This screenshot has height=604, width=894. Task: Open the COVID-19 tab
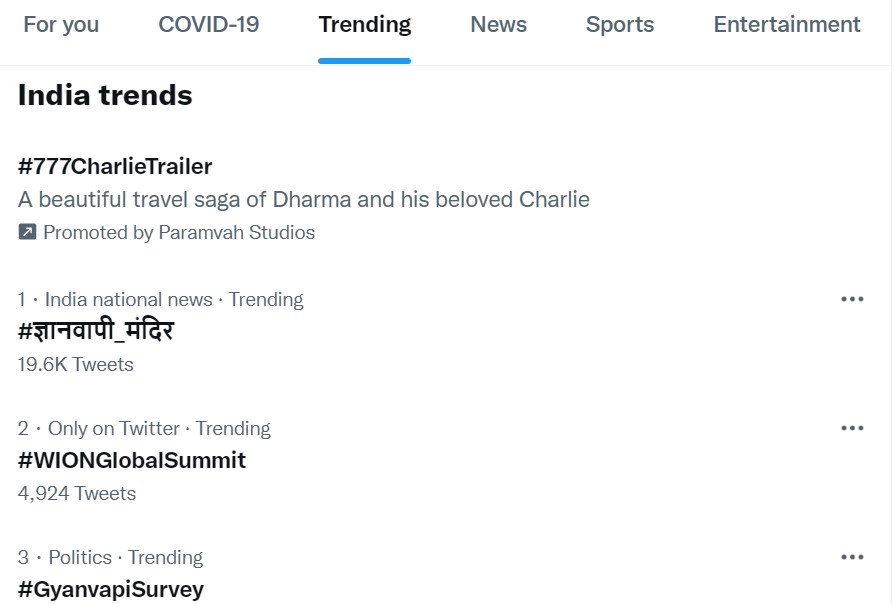click(208, 24)
